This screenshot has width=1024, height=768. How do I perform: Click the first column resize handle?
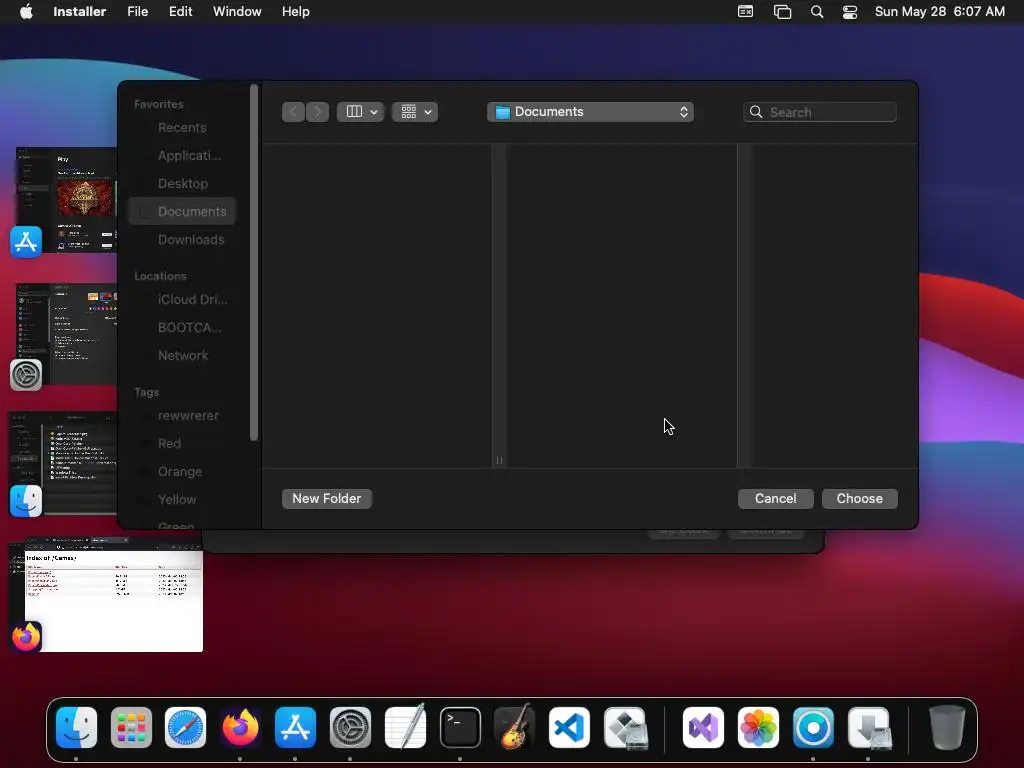(x=499, y=460)
